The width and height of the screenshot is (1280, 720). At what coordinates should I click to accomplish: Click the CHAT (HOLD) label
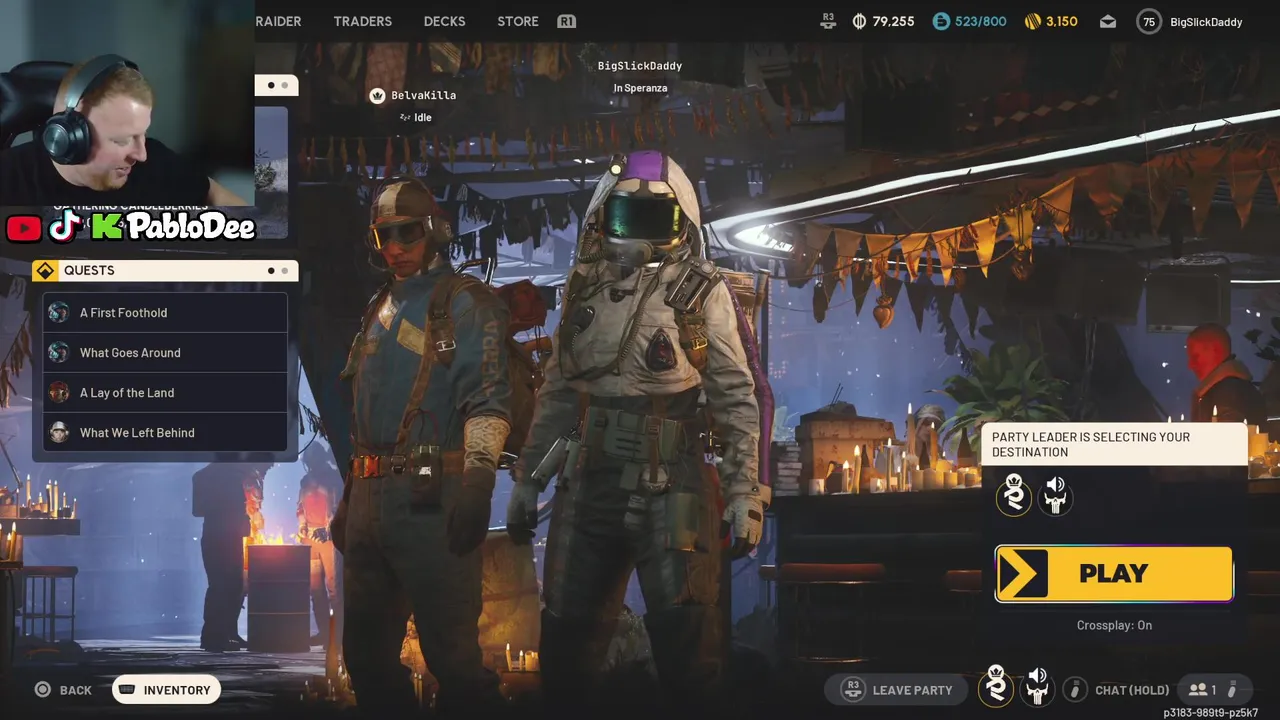1132,690
